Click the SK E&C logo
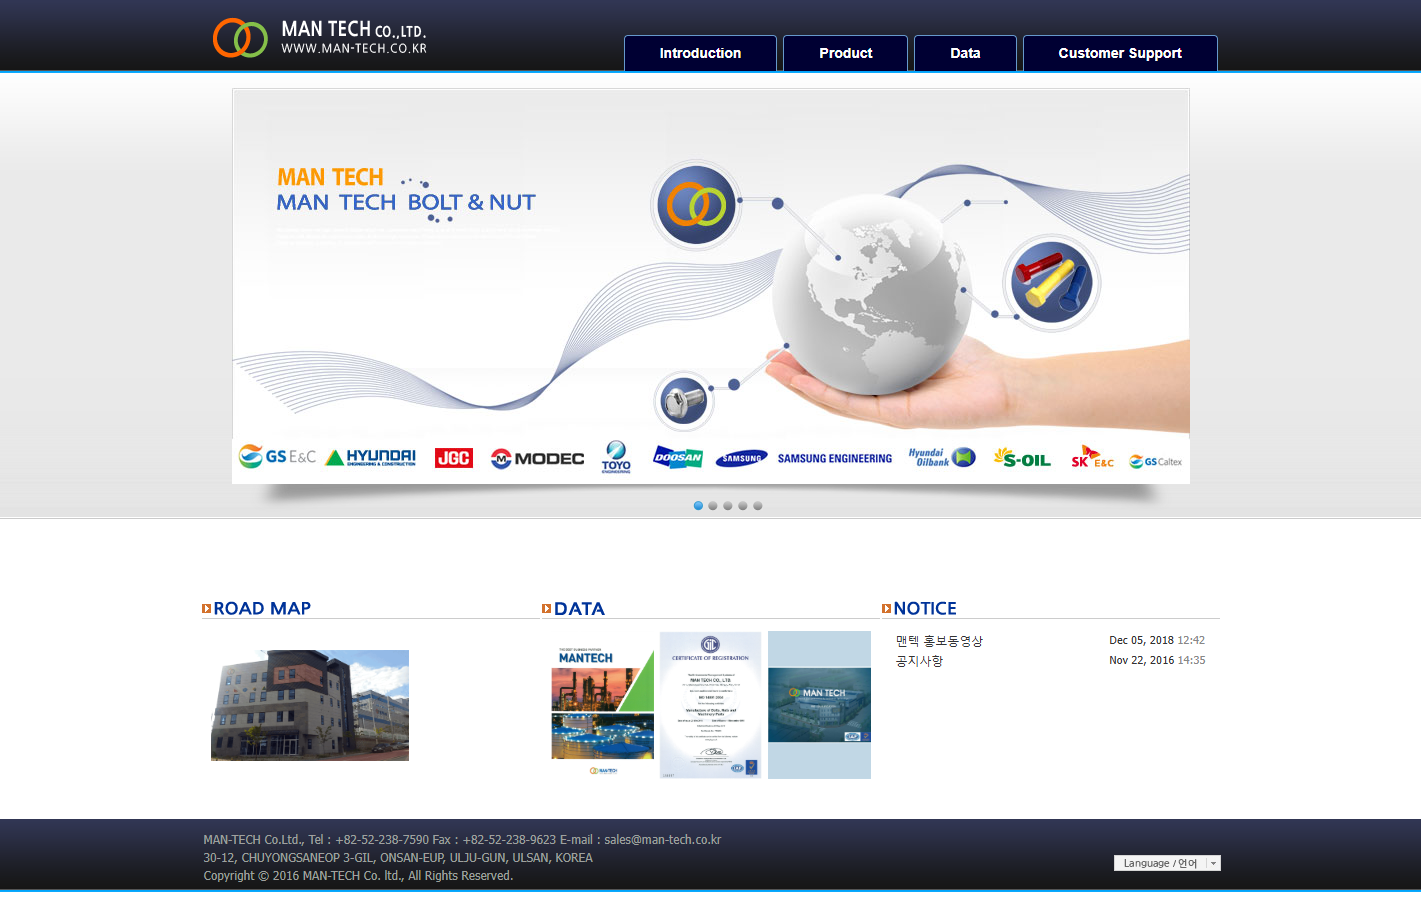The image size is (1421, 917). [x=1092, y=457]
